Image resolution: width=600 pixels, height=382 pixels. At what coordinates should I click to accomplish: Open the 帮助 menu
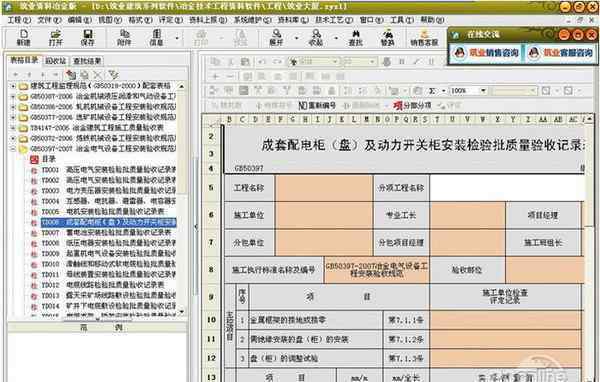pyautogui.click(x=432, y=20)
